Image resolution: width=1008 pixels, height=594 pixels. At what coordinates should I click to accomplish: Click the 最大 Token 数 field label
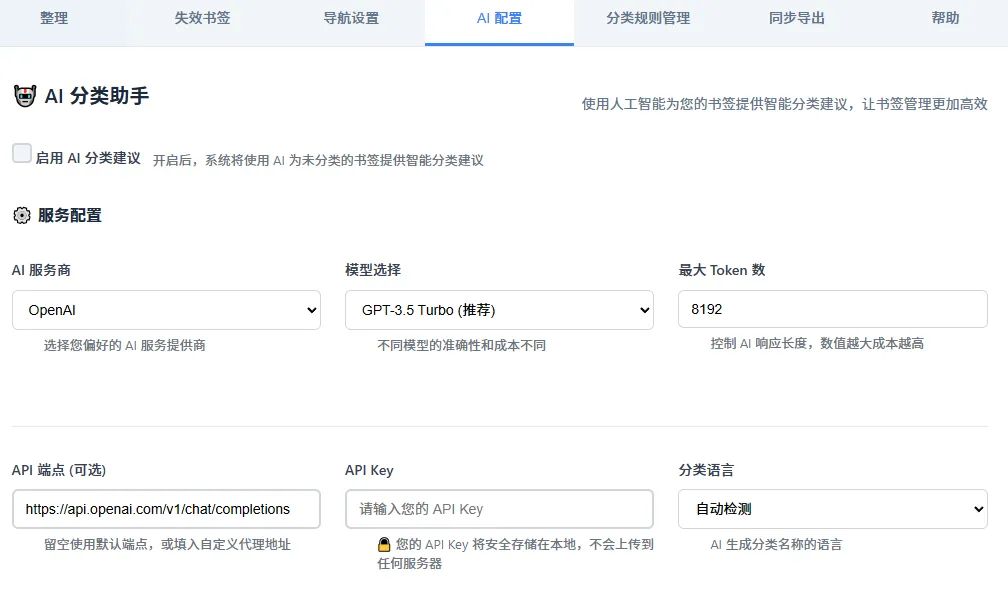point(722,270)
